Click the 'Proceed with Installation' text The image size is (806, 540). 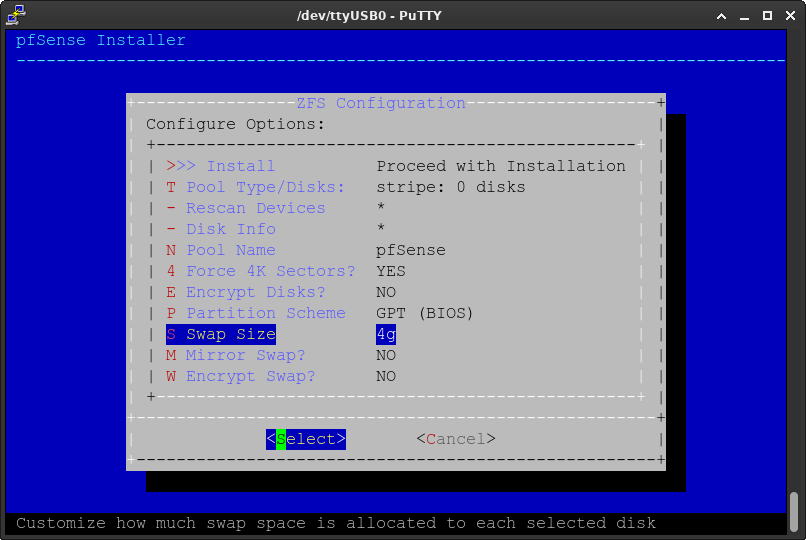[501, 166]
